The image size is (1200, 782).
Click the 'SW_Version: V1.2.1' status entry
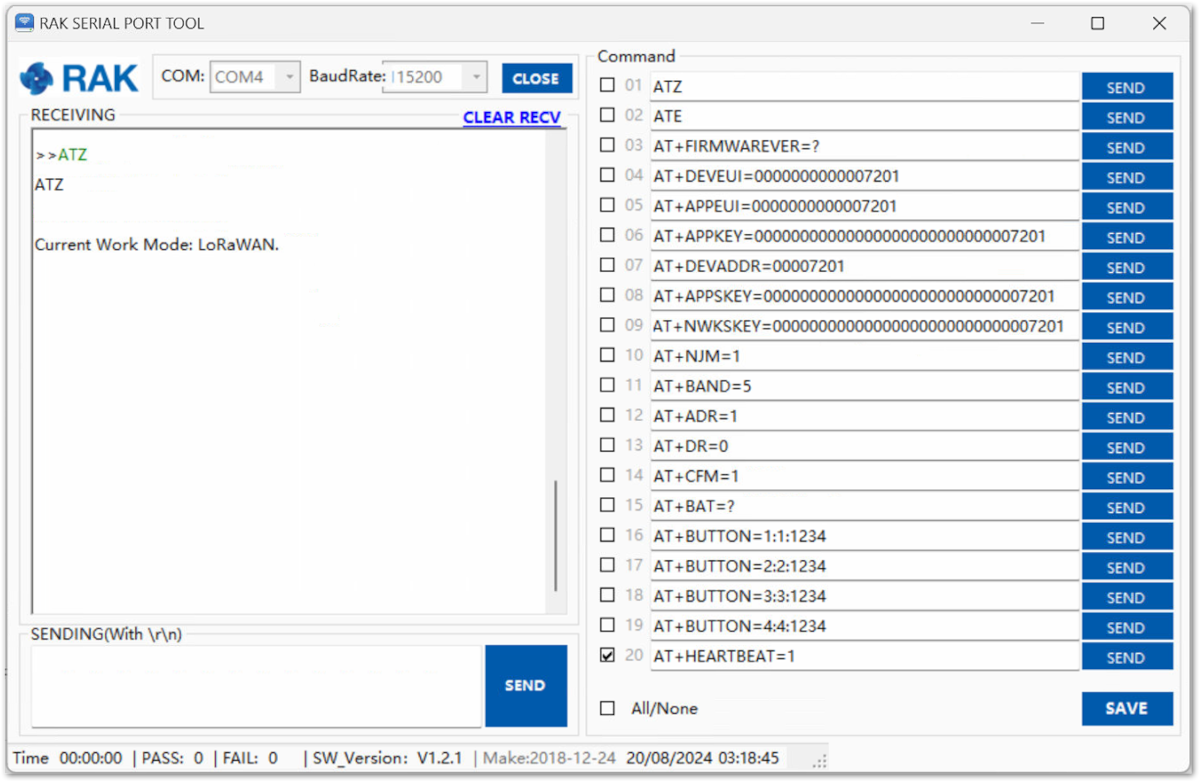[387, 758]
